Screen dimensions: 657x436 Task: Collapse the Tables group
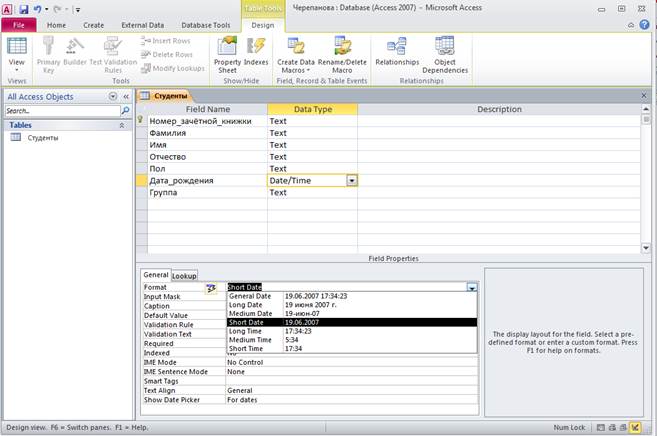[x=122, y=125]
